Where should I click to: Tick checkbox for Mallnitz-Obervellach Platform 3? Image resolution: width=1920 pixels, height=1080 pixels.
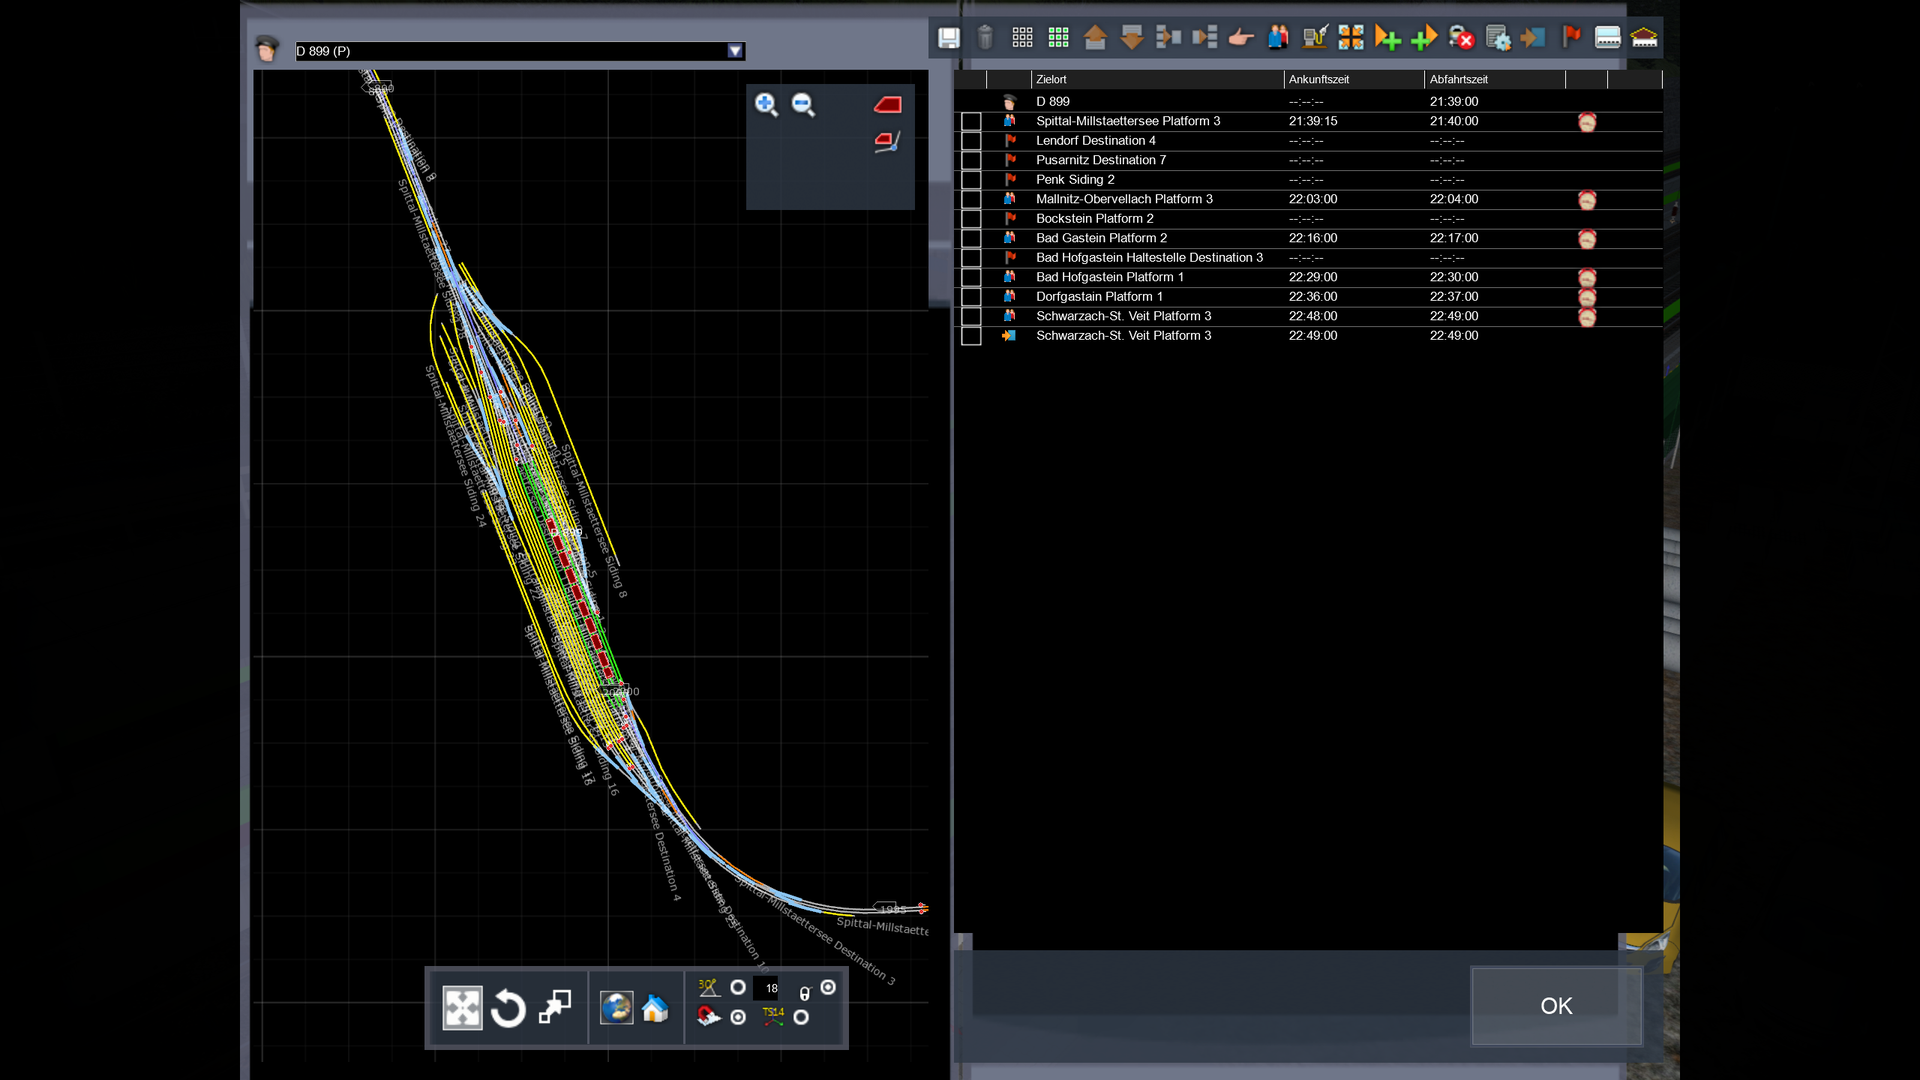point(971,199)
